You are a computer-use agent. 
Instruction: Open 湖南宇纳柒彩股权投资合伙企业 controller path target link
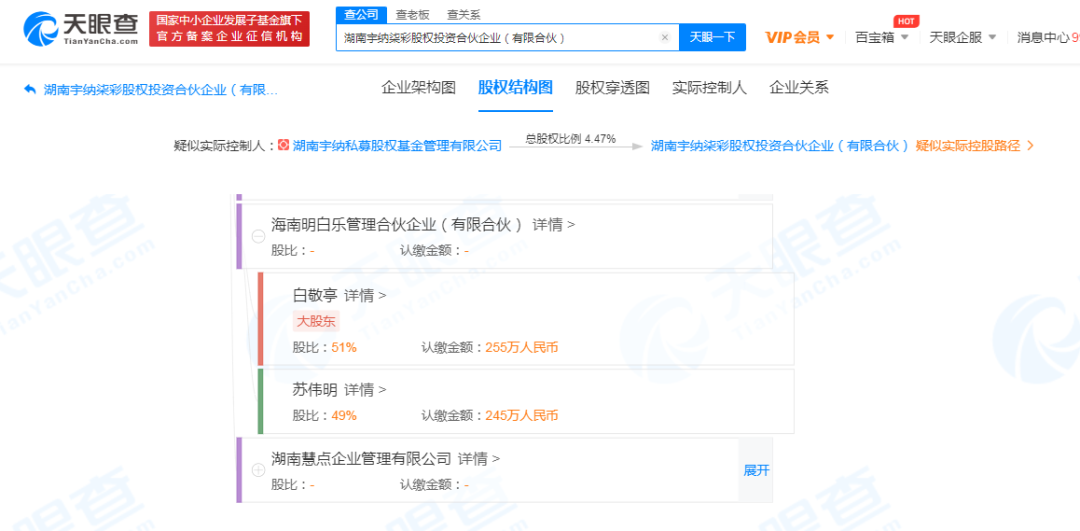coord(780,145)
